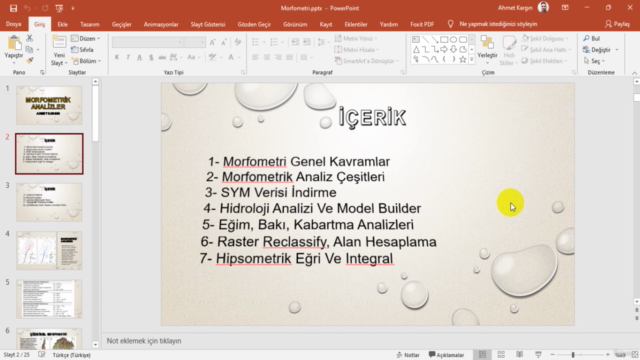The width and height of the screenshot is (640, 360).
Task: Select the text box shape in gallery
Action: (416, 40)
